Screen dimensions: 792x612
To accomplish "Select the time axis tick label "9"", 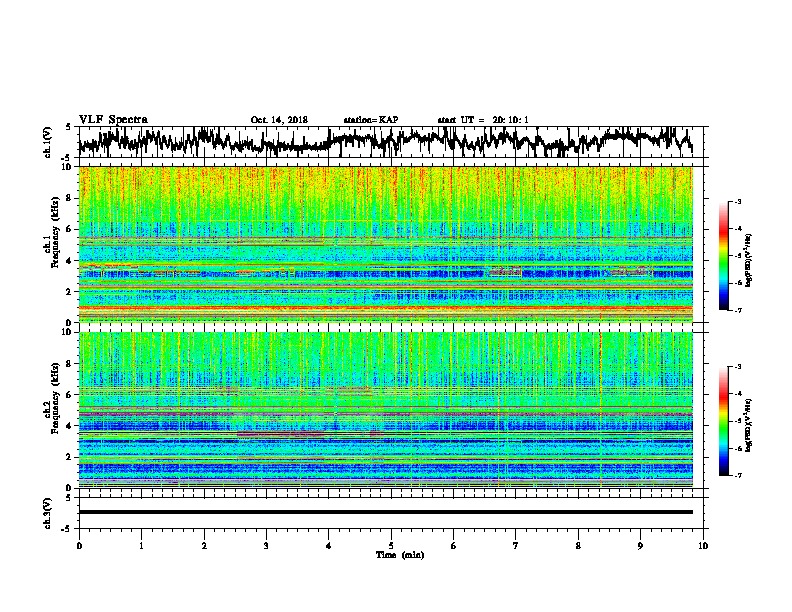I will coord(640,545).
